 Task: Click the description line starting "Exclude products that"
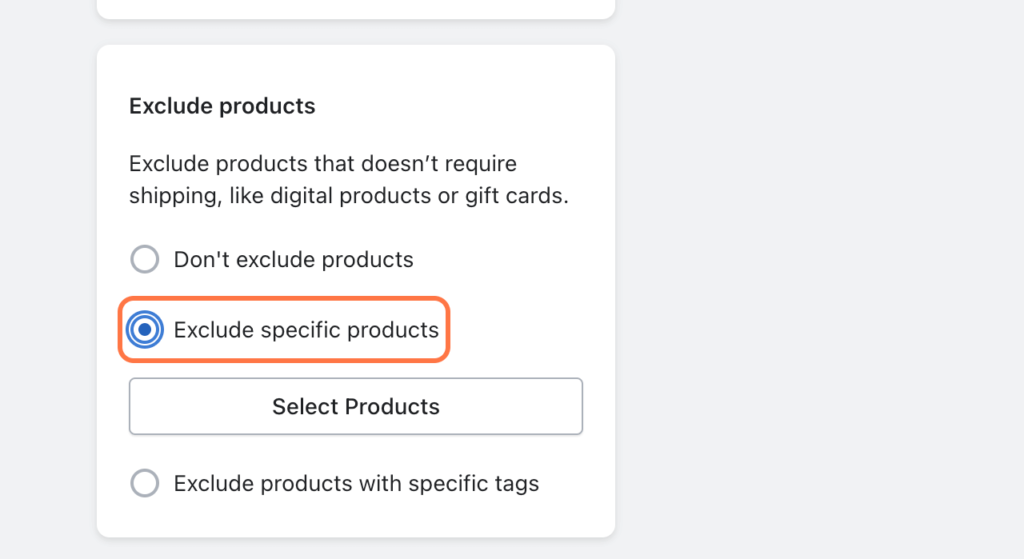tap(322, 163)
